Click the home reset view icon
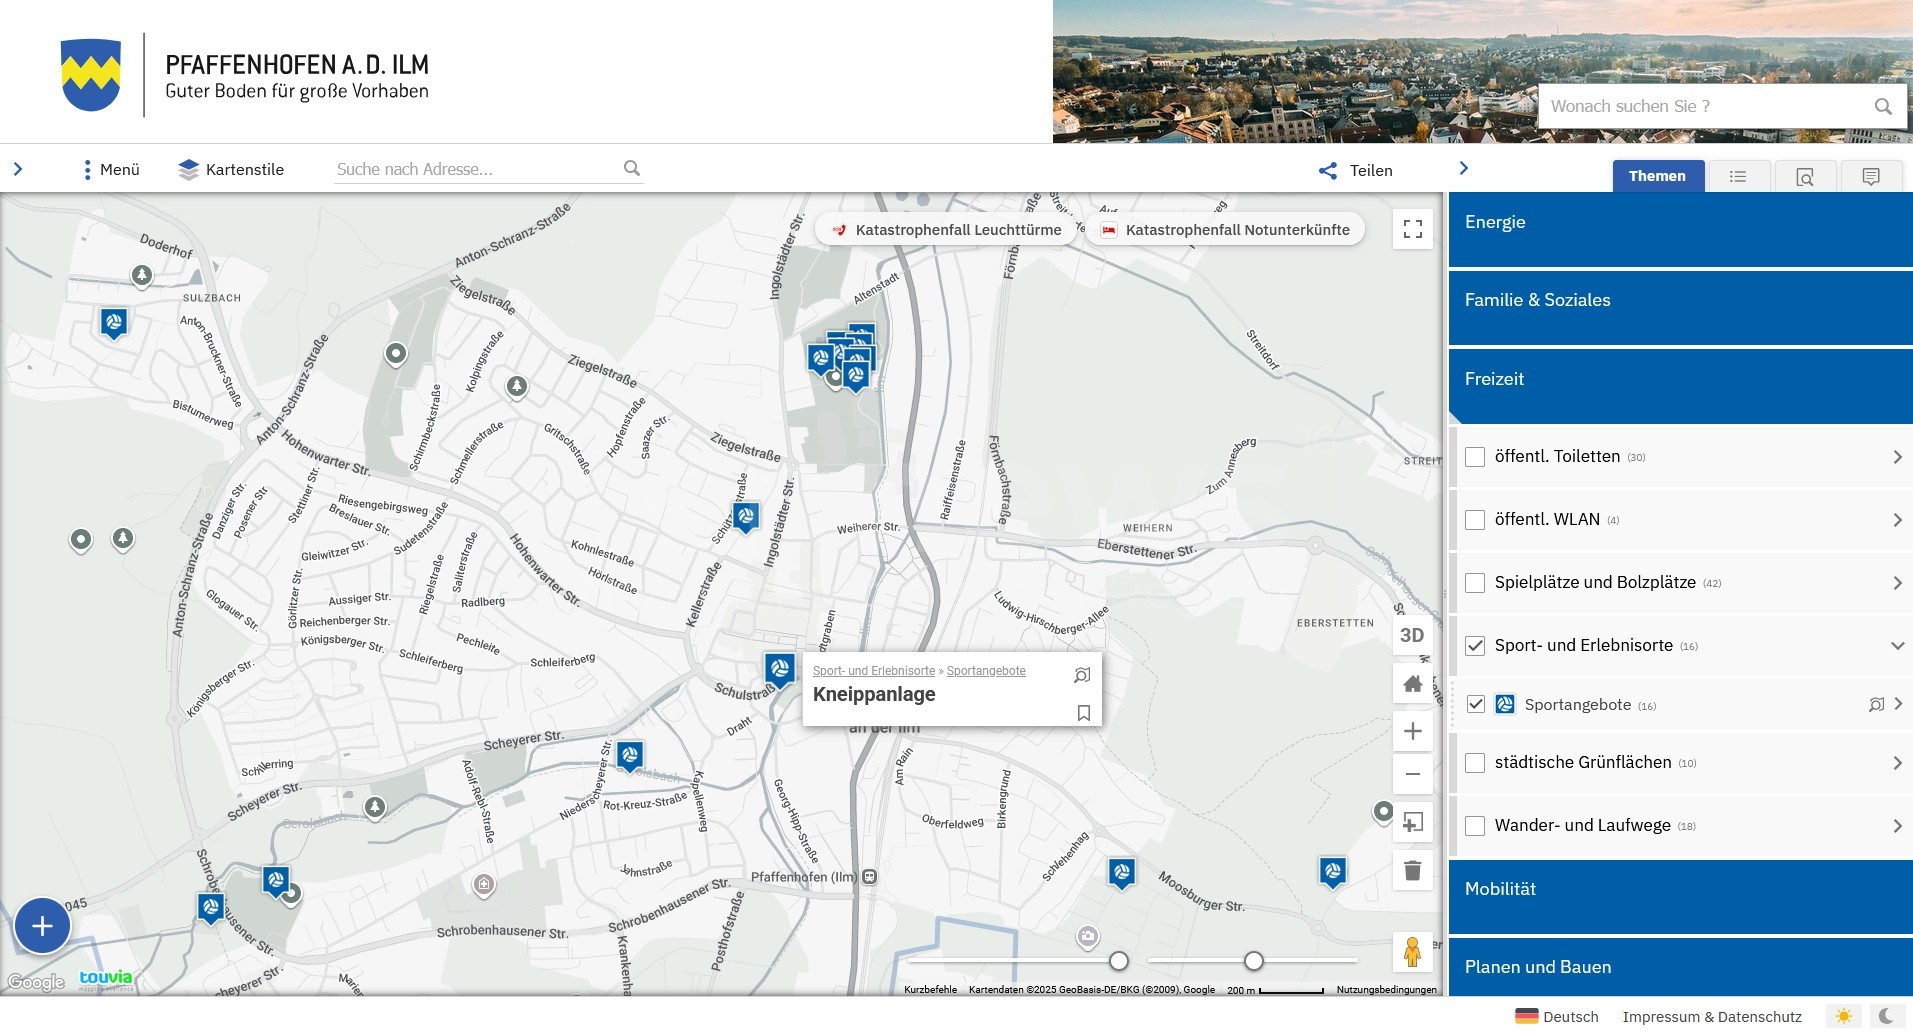This screenshot has width=1913, height=1033. tap(1412, 684)
